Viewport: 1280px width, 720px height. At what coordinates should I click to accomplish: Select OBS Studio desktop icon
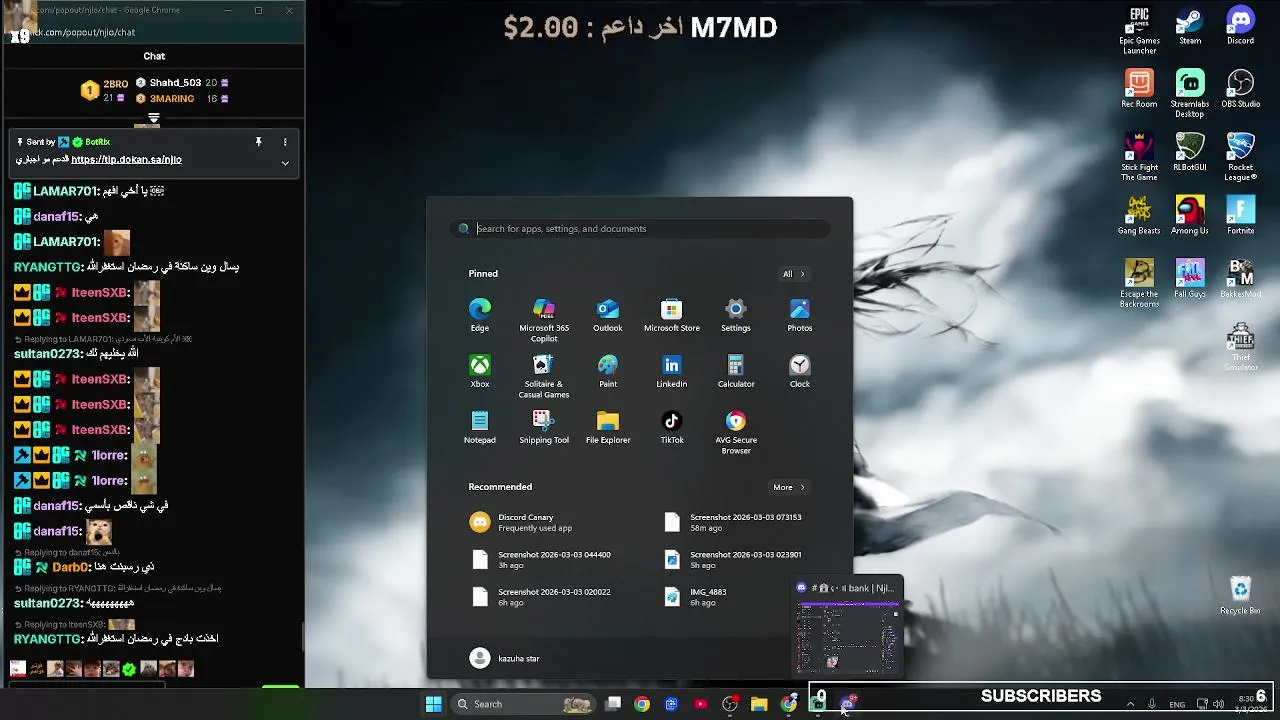(1241, 89)
